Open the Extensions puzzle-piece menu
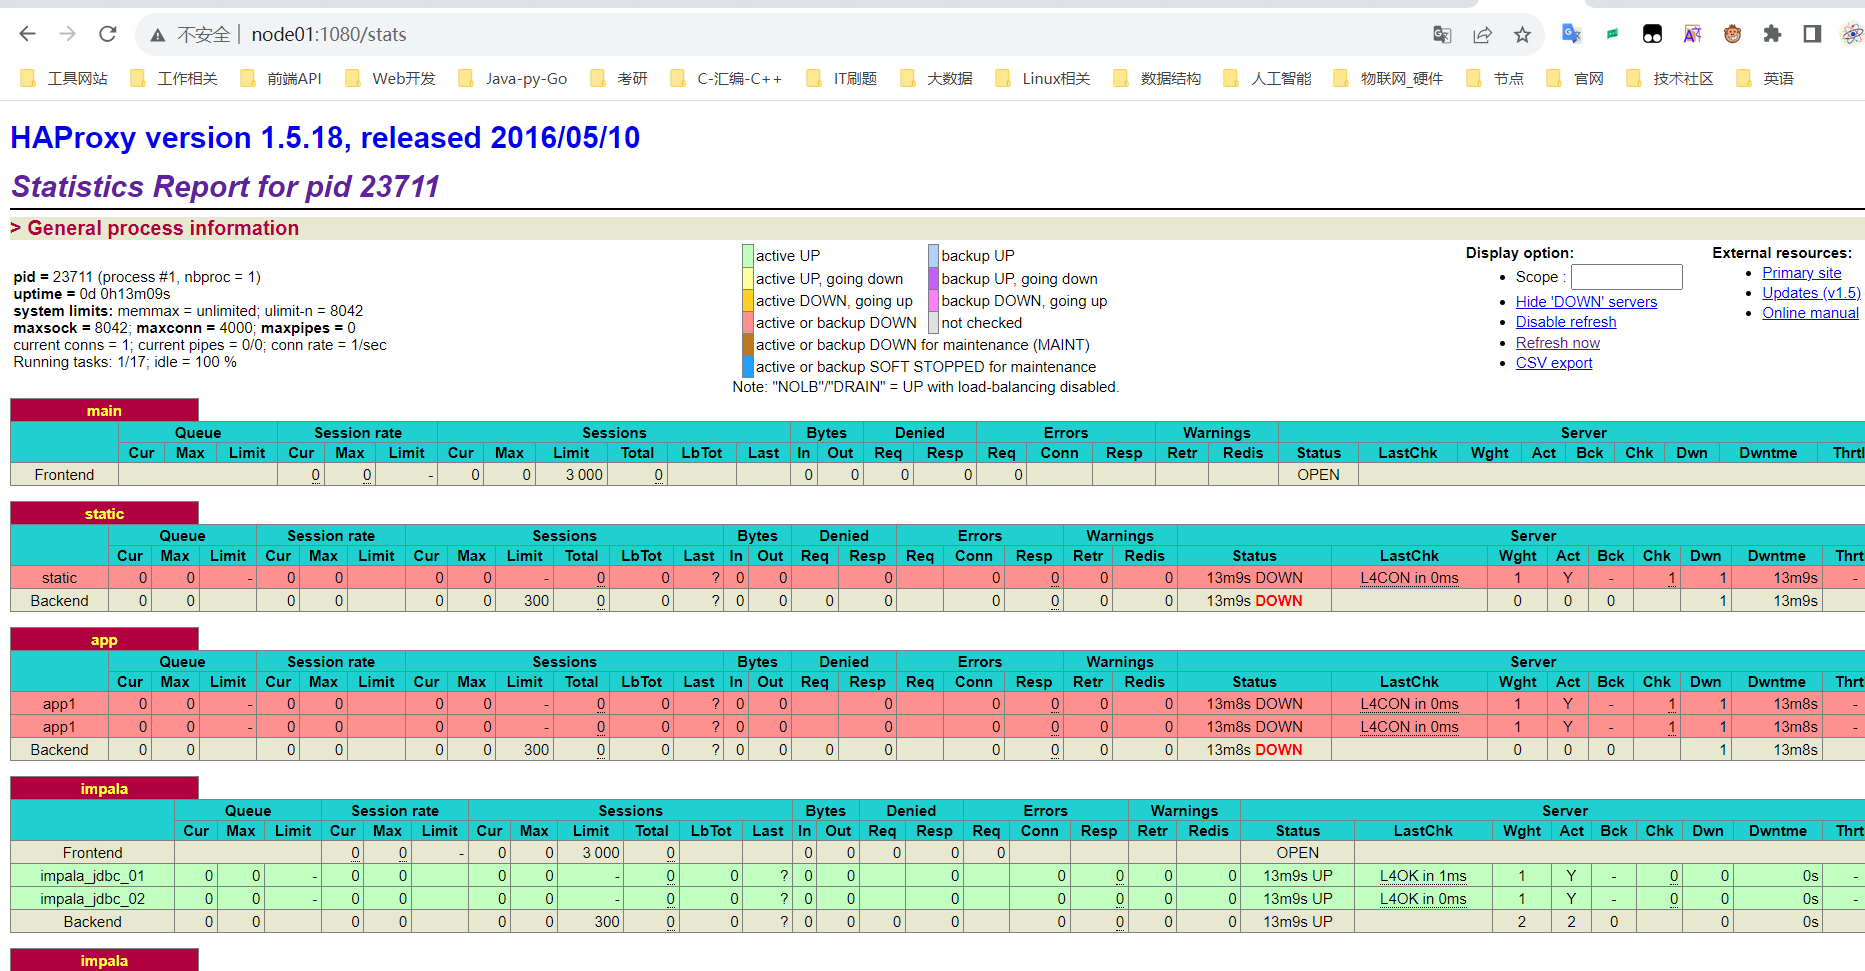The height and width of the screenshot is (971, 1865). [1772, 34]
